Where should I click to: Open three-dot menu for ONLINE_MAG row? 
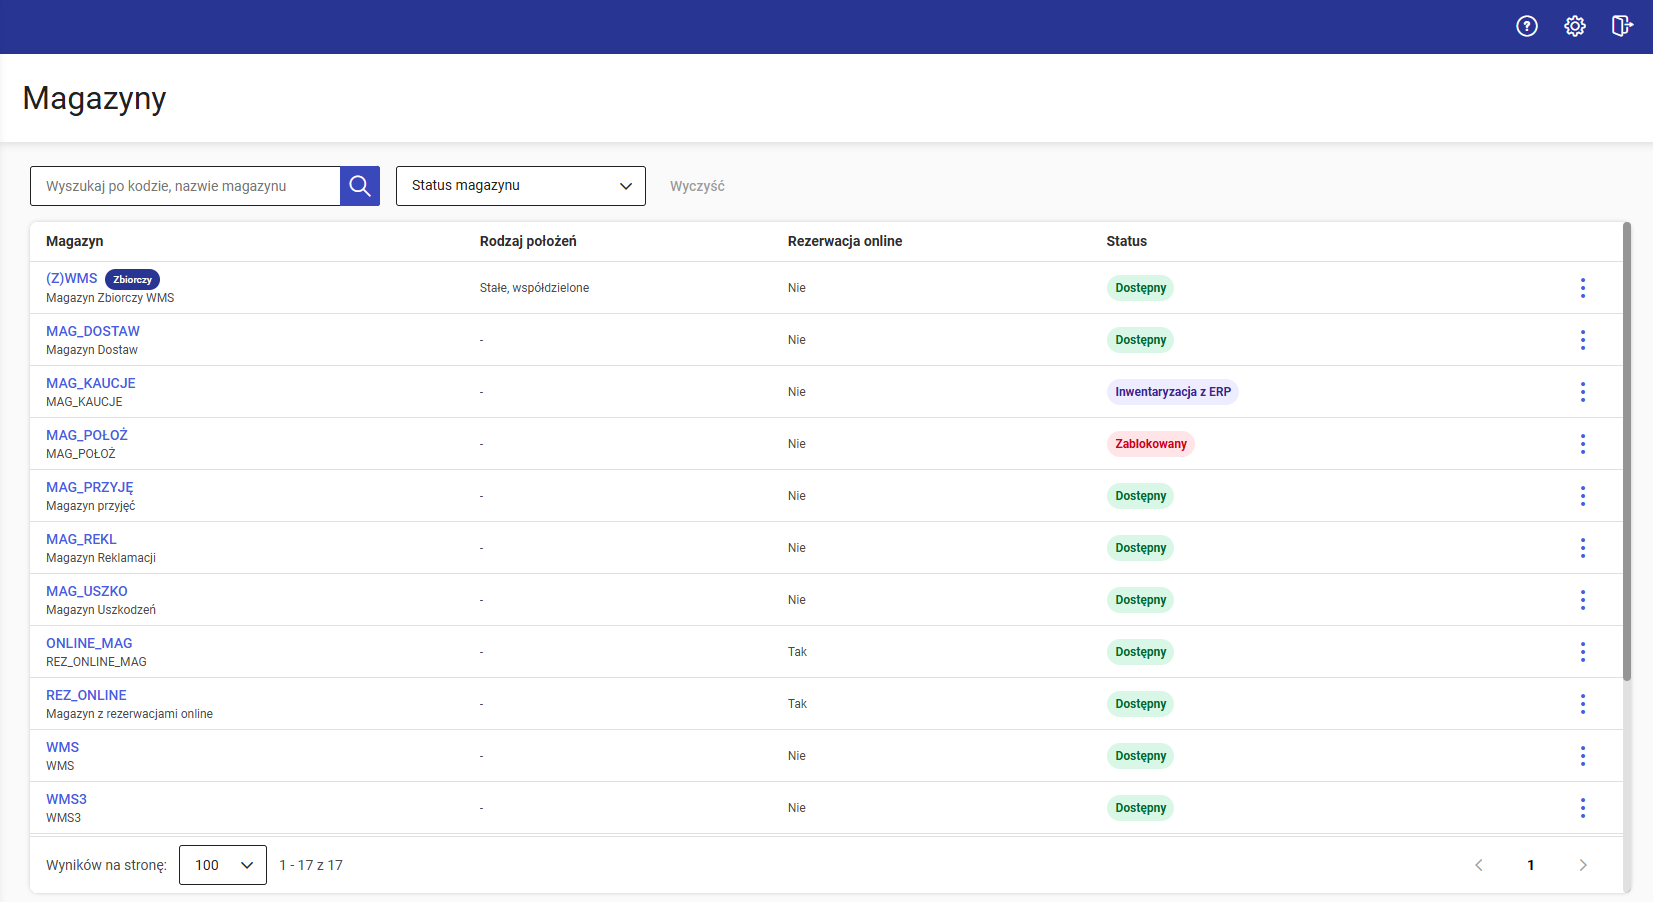tap(1582, 652)
